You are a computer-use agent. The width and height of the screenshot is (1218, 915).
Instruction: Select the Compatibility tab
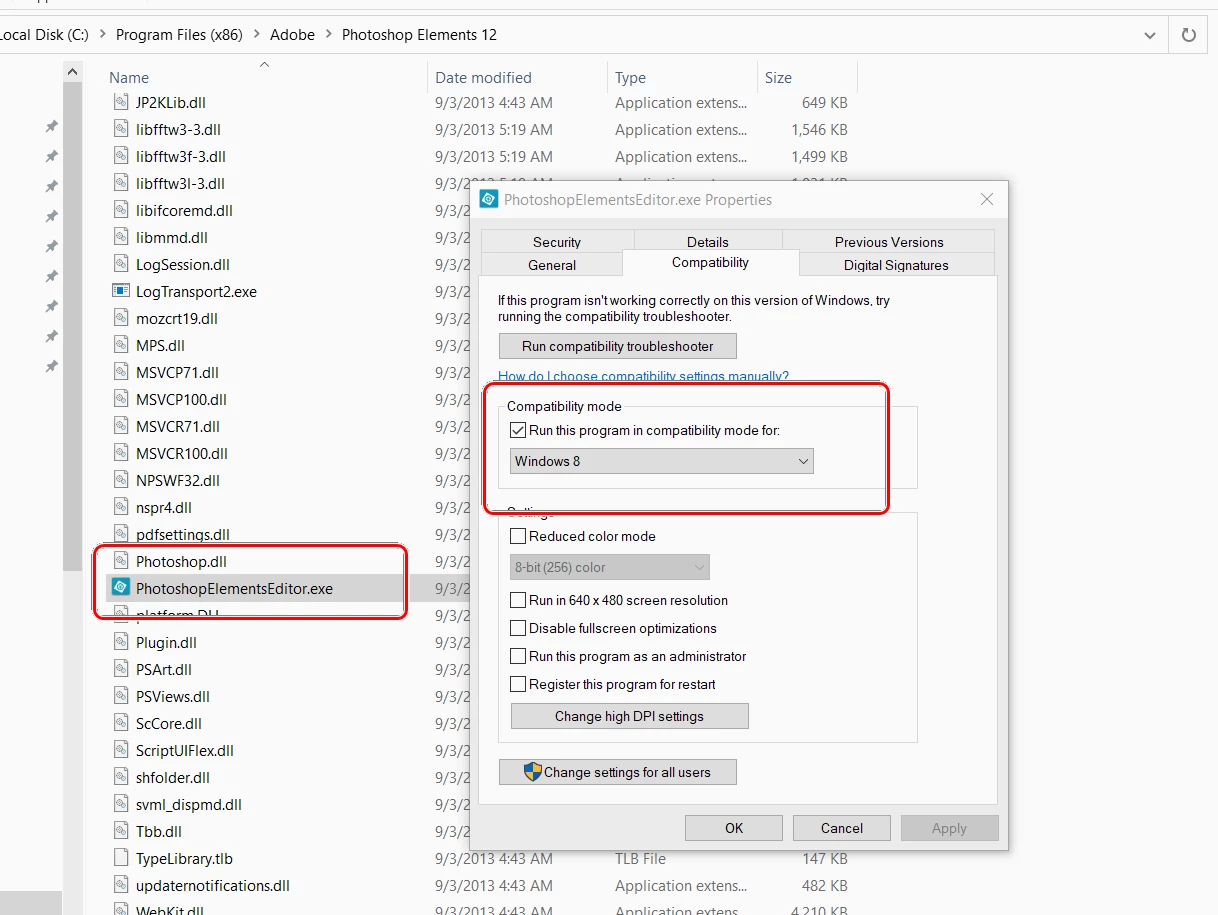pyautogui.click(x=710, y=262)
